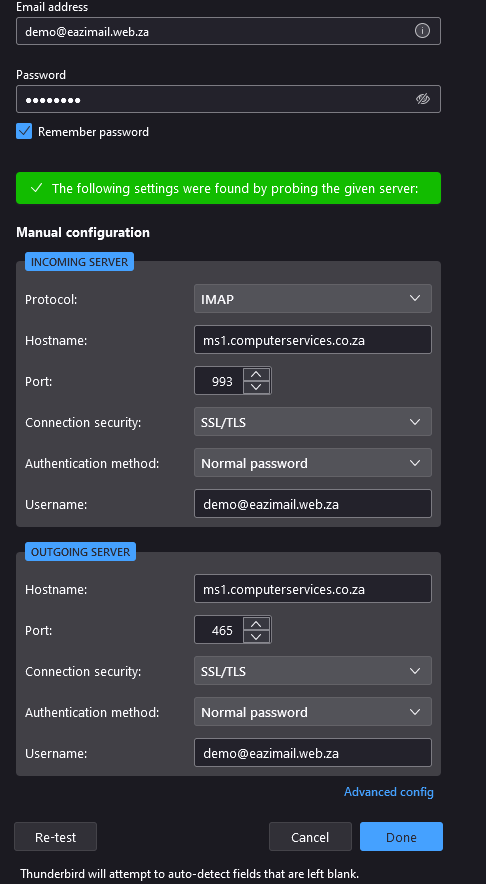
Task: Increase incoming port with up arrow
Action: [257, 374]
